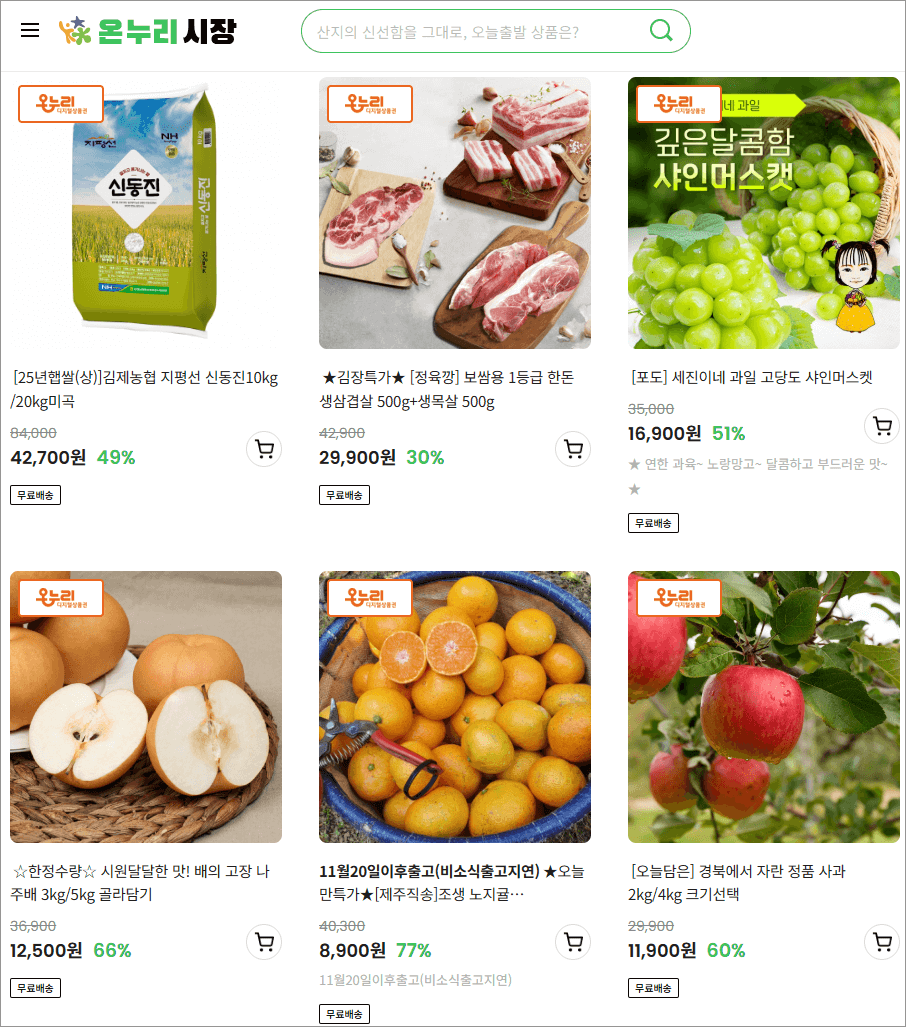Open the 세진이네 과일 고당도 샤인머스켓 link
The image size is (906, 1027).
pos(751,377)
